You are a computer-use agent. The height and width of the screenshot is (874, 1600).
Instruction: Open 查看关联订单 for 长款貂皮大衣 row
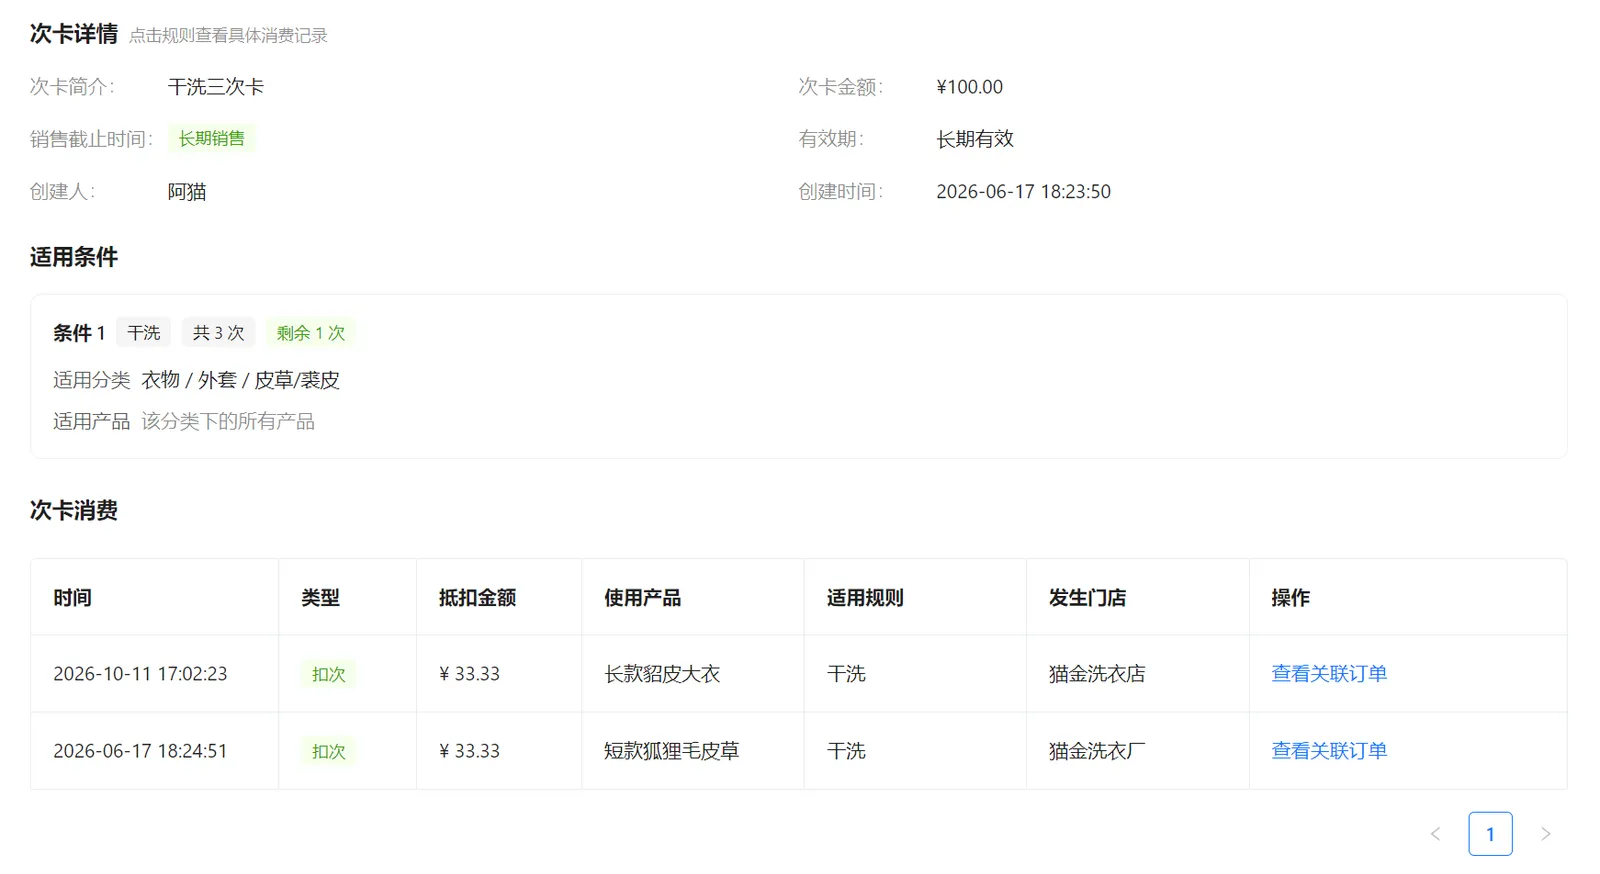(x=1329, y=674)
